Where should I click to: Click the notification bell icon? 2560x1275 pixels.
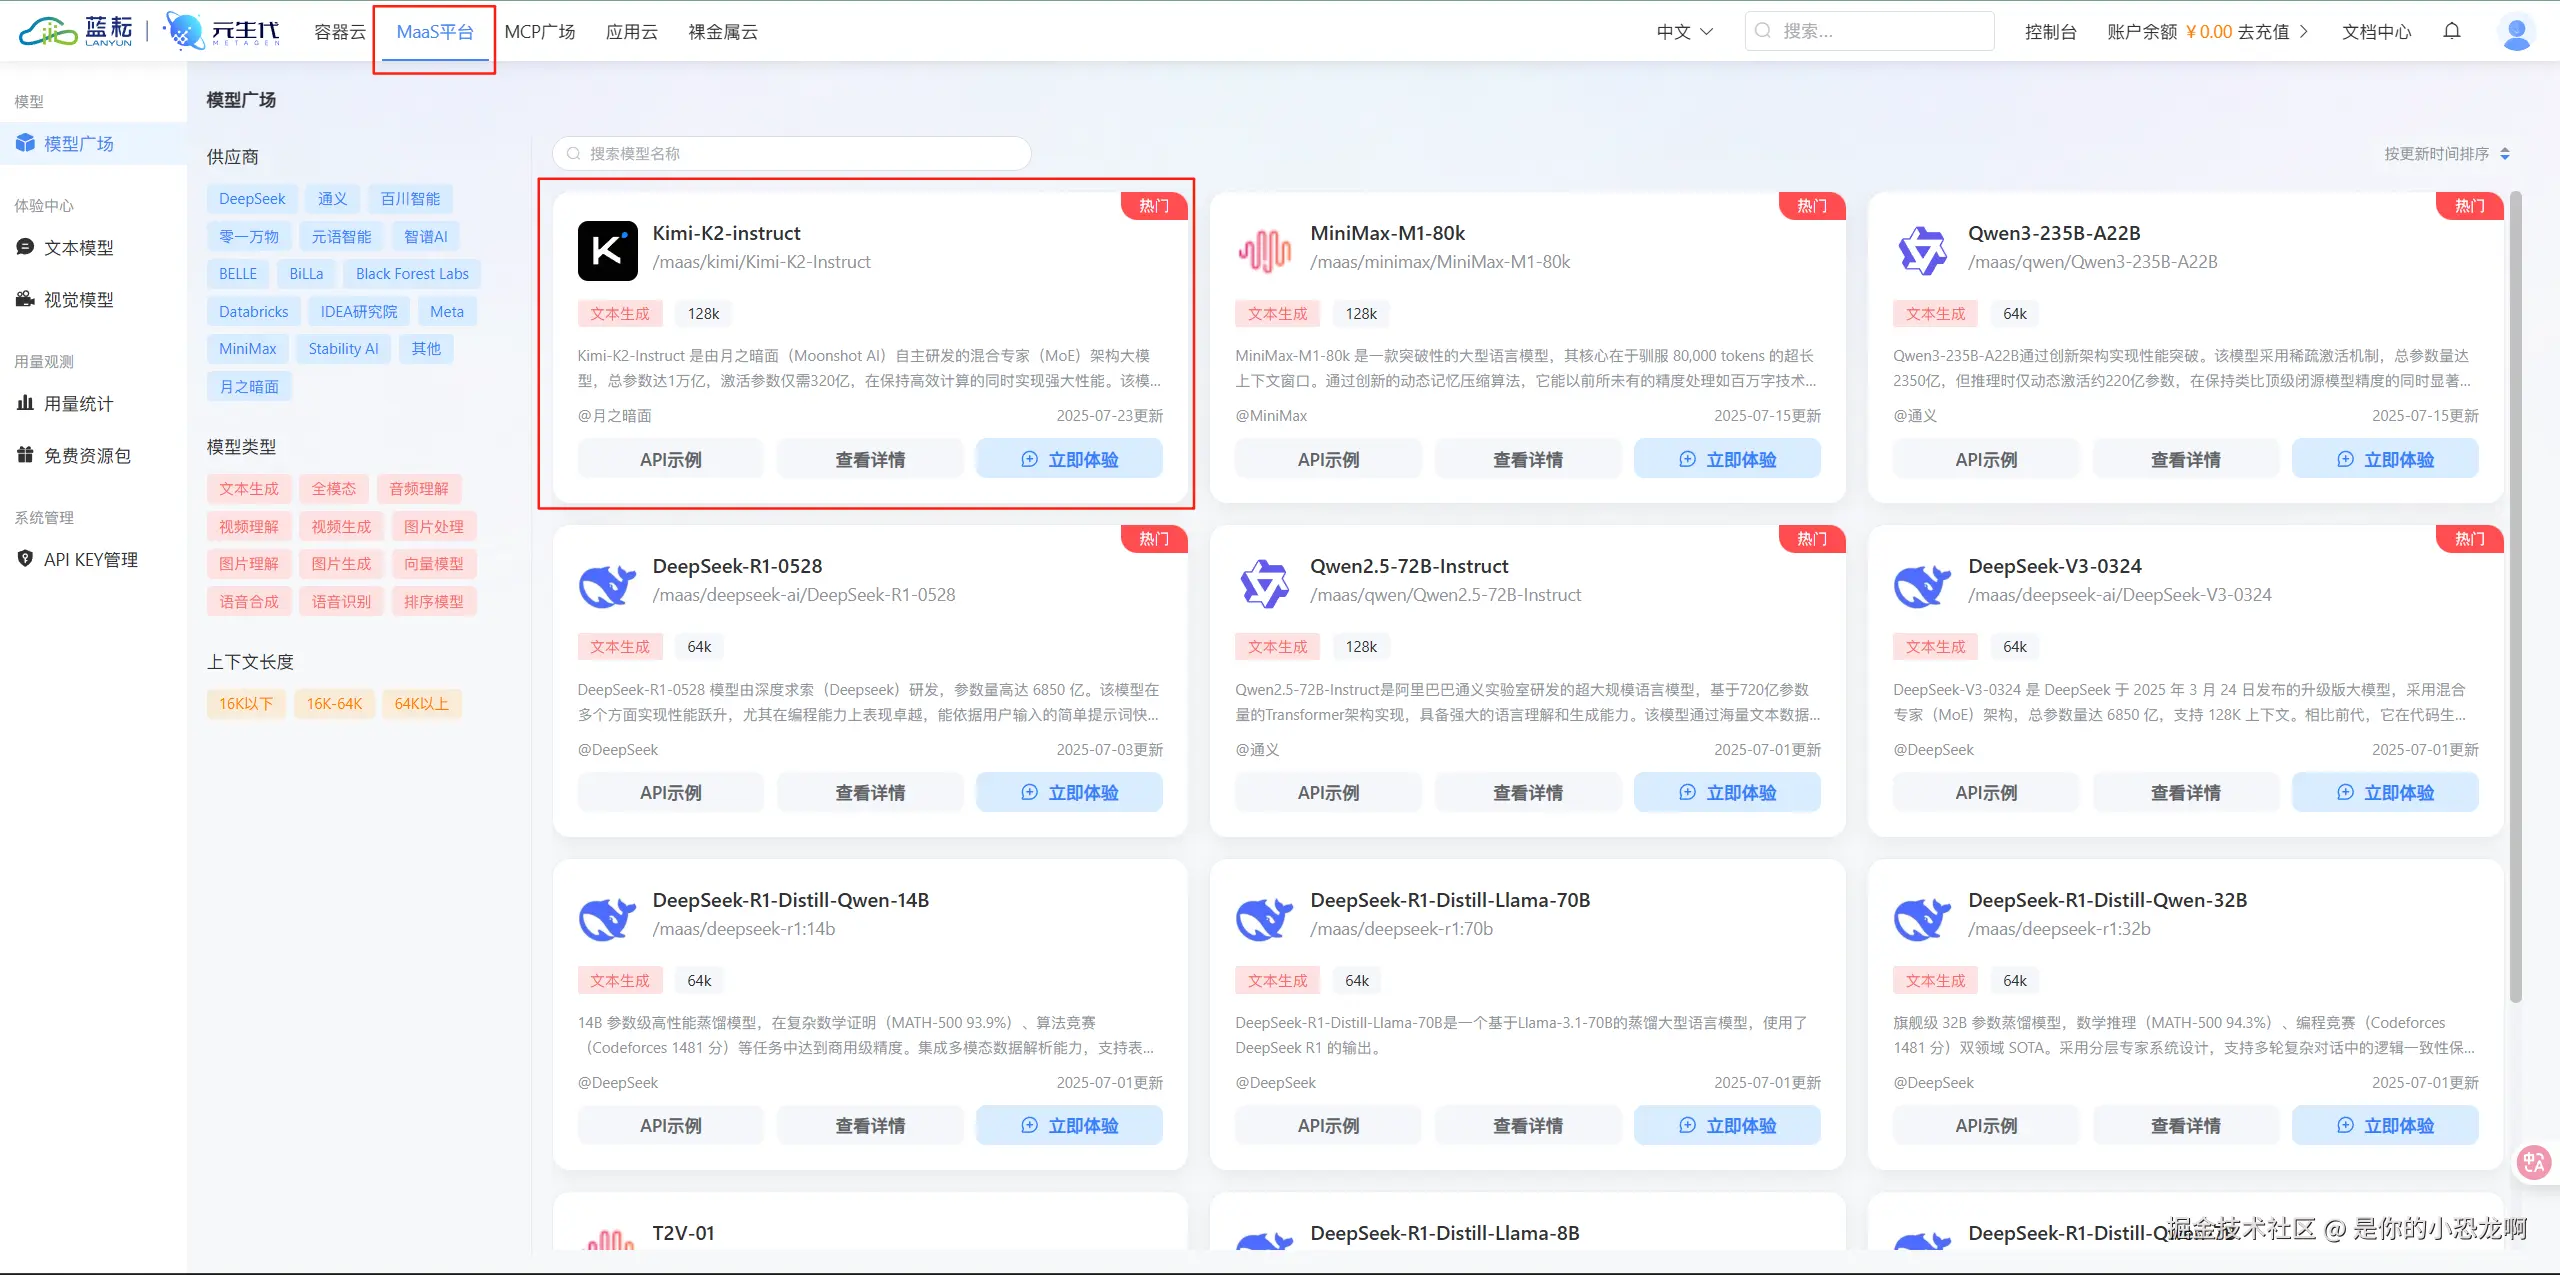(2451, 31)
